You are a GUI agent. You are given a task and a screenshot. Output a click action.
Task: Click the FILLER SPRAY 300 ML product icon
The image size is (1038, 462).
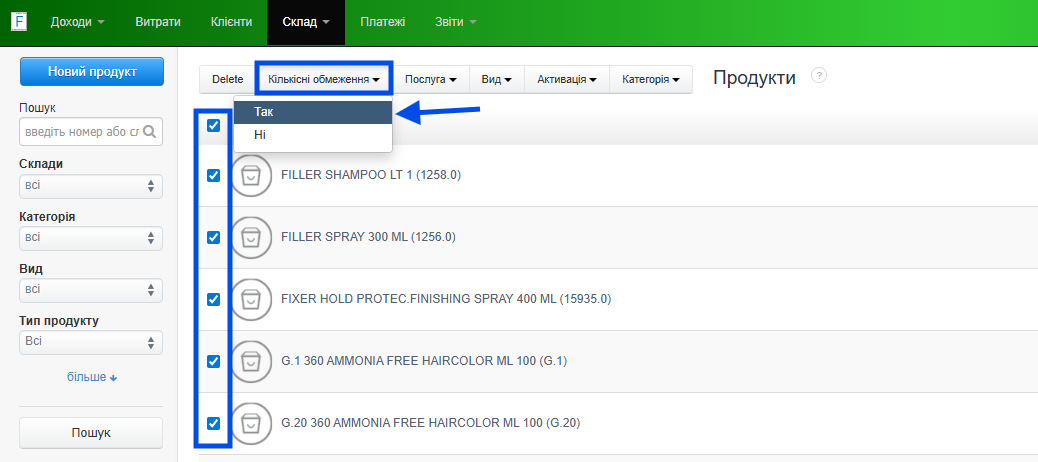(x=251, y=238)
